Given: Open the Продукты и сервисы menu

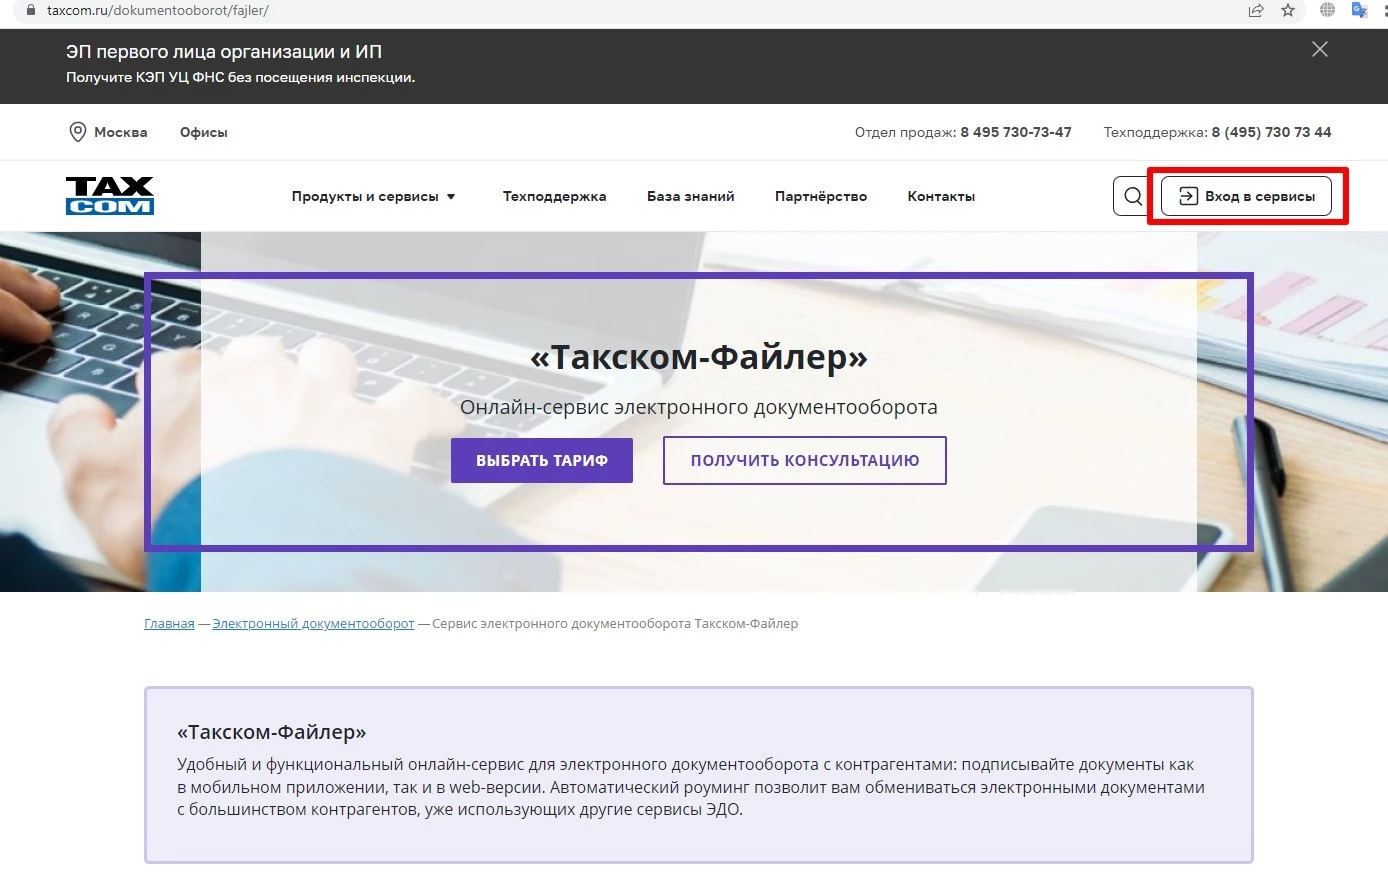Looking at the screenshot, I should pos(374,196).
